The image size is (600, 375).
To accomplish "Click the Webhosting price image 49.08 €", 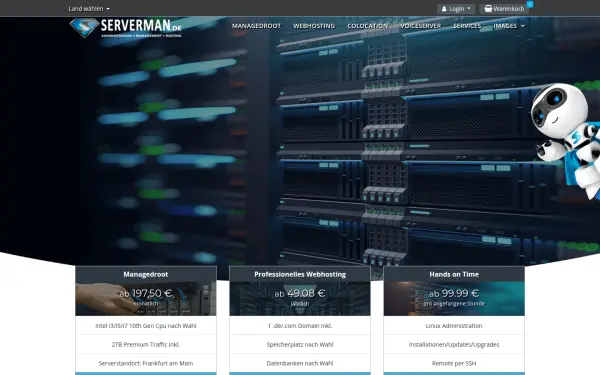I will 300,299.
